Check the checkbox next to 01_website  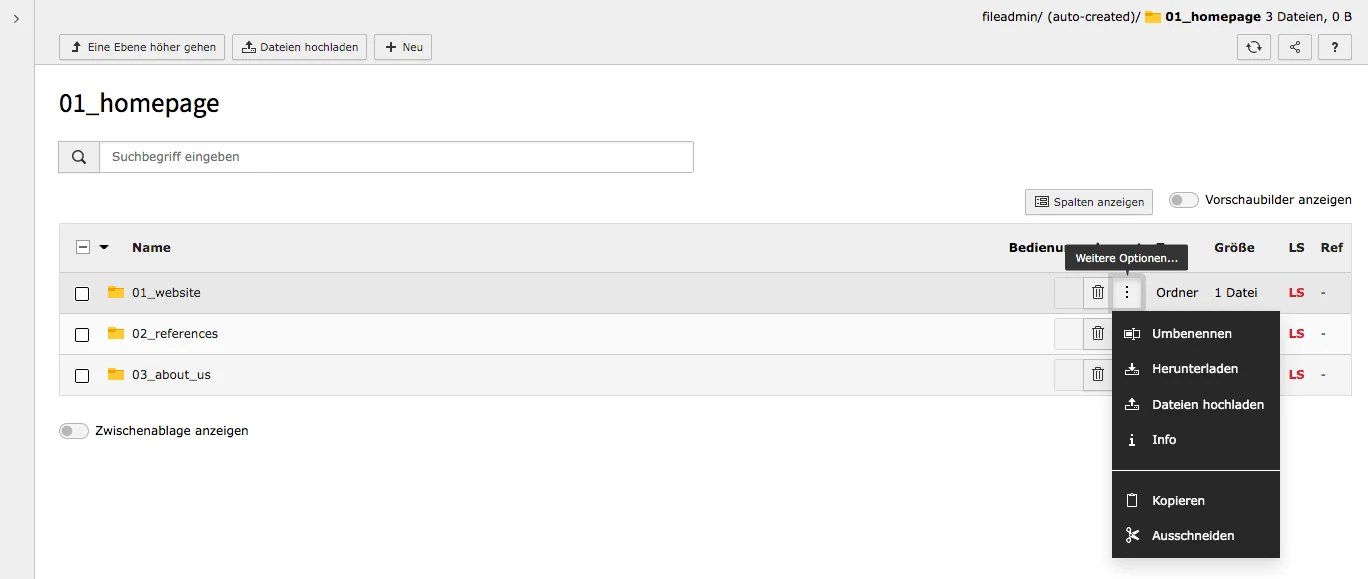(x=82, y=293)
